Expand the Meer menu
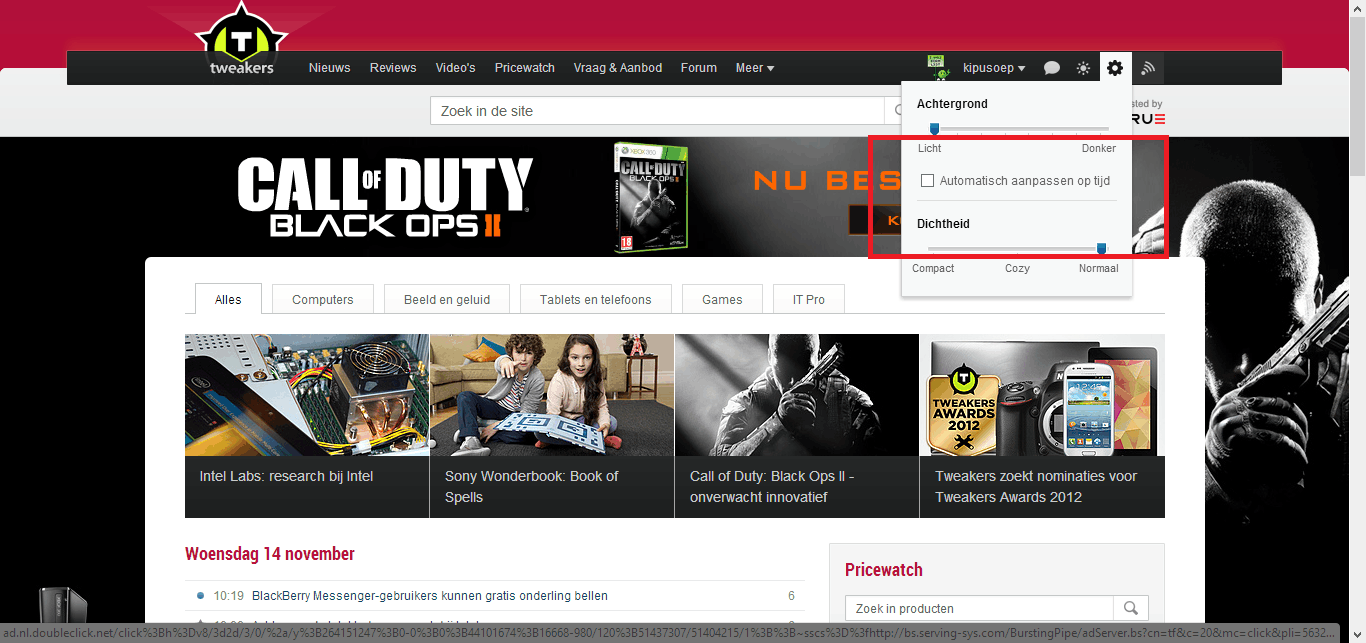1366x643 pixels. [755, 68]
